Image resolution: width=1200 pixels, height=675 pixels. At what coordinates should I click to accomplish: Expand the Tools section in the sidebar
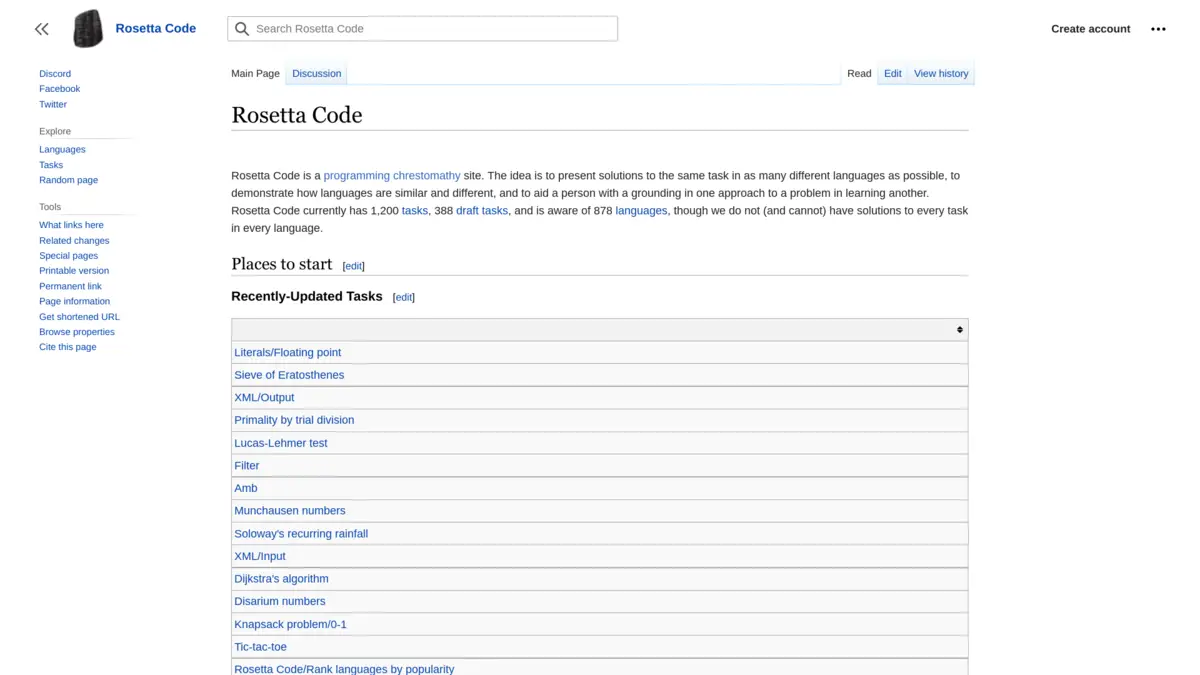pos(50,206)
